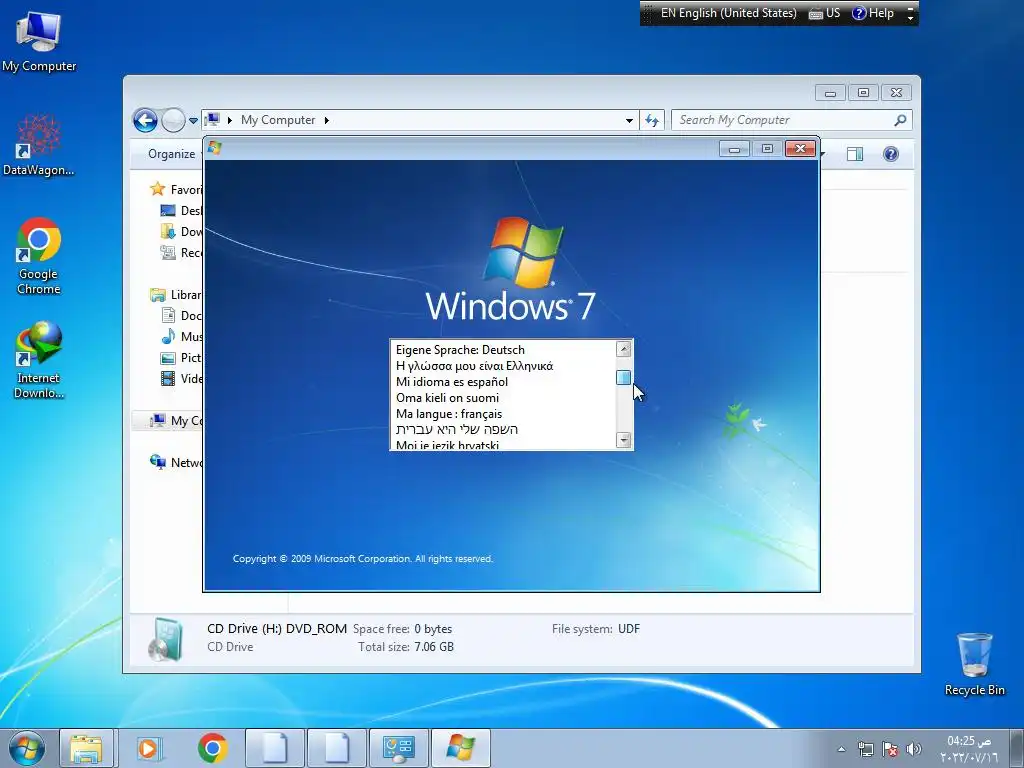Open Windows Media Player from the taskbar
1024x768 pixels.
click(148, 748)
